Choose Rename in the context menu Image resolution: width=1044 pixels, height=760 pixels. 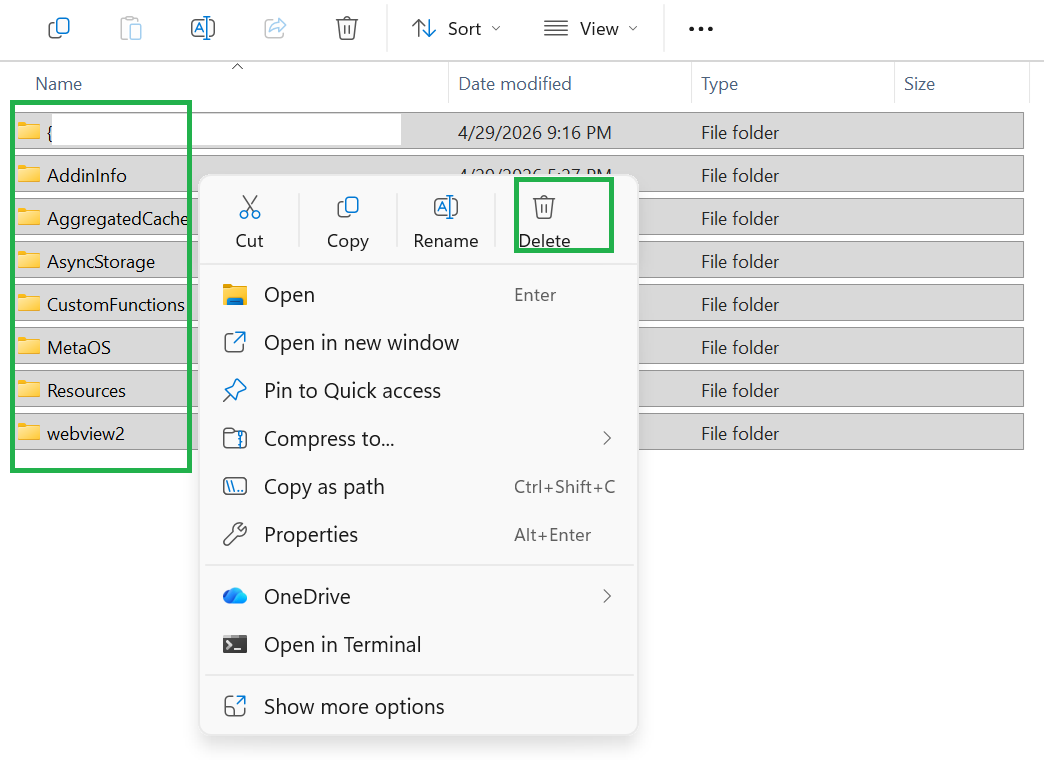pos(445,222)
